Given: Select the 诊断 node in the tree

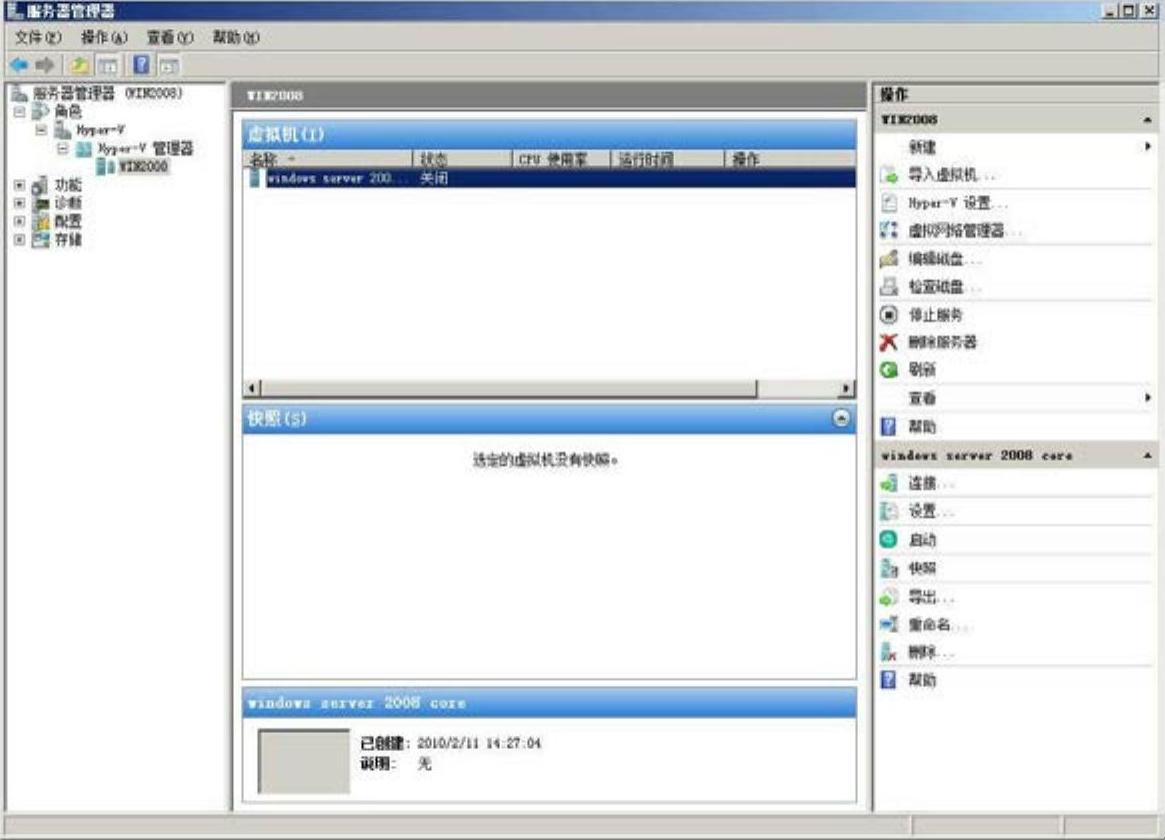Looking at the screenshot, I should (x=68, y=203).
